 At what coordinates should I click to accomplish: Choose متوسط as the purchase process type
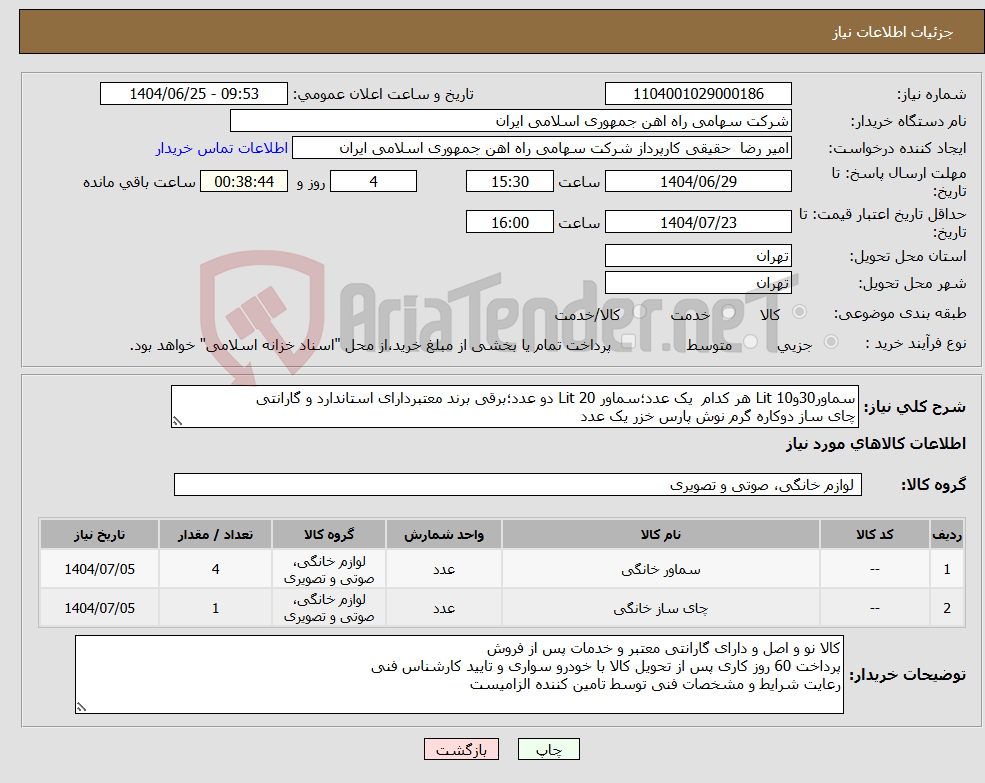coord(752,342)
